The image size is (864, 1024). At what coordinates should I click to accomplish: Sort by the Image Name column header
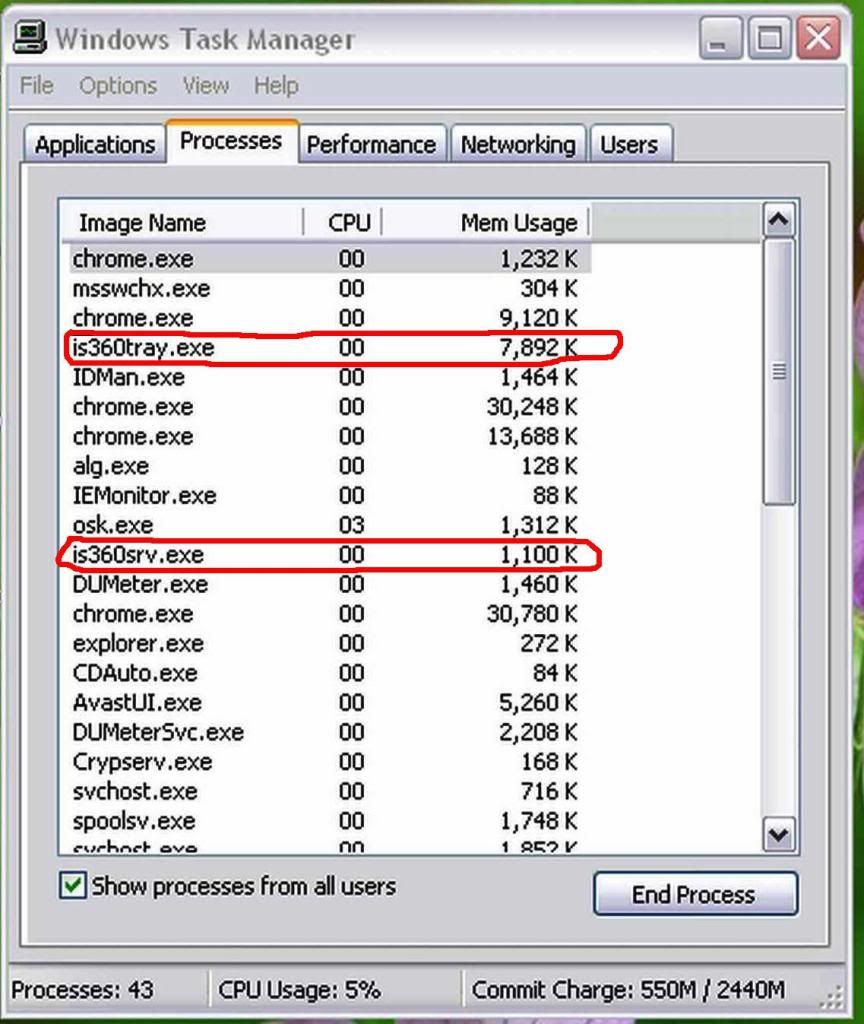click(183, 223)
